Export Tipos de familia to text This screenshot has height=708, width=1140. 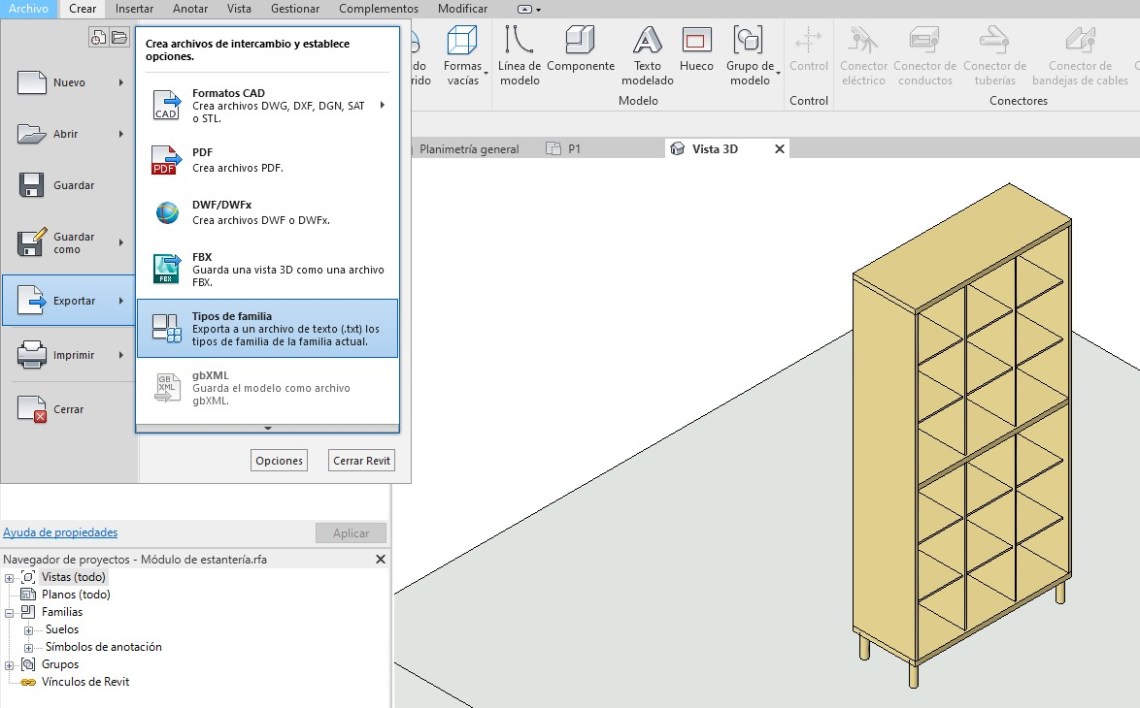(267, 328)
